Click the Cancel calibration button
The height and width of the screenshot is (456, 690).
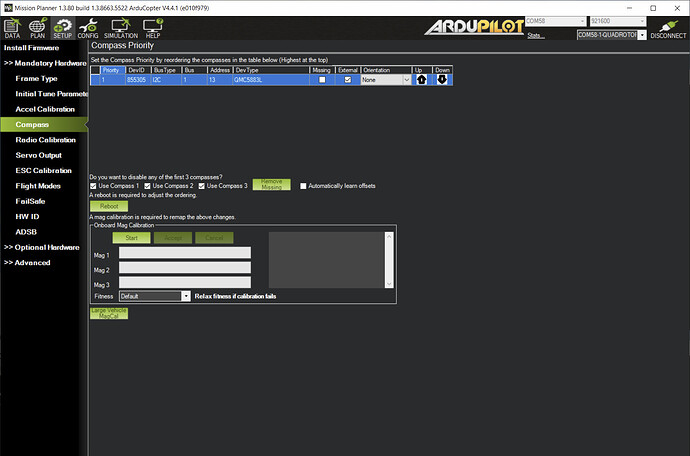pyautogui.click(x=214, y=238)
